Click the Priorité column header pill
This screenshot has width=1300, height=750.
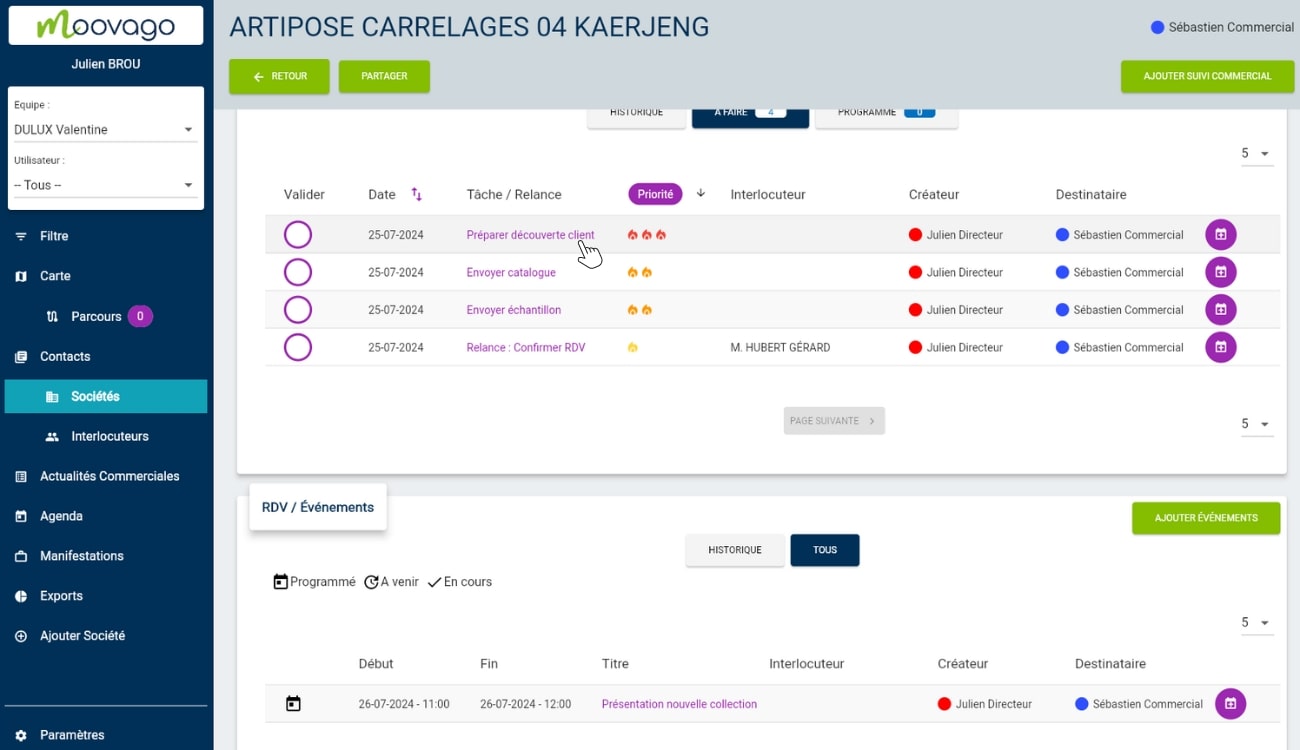tap(655, 194)
